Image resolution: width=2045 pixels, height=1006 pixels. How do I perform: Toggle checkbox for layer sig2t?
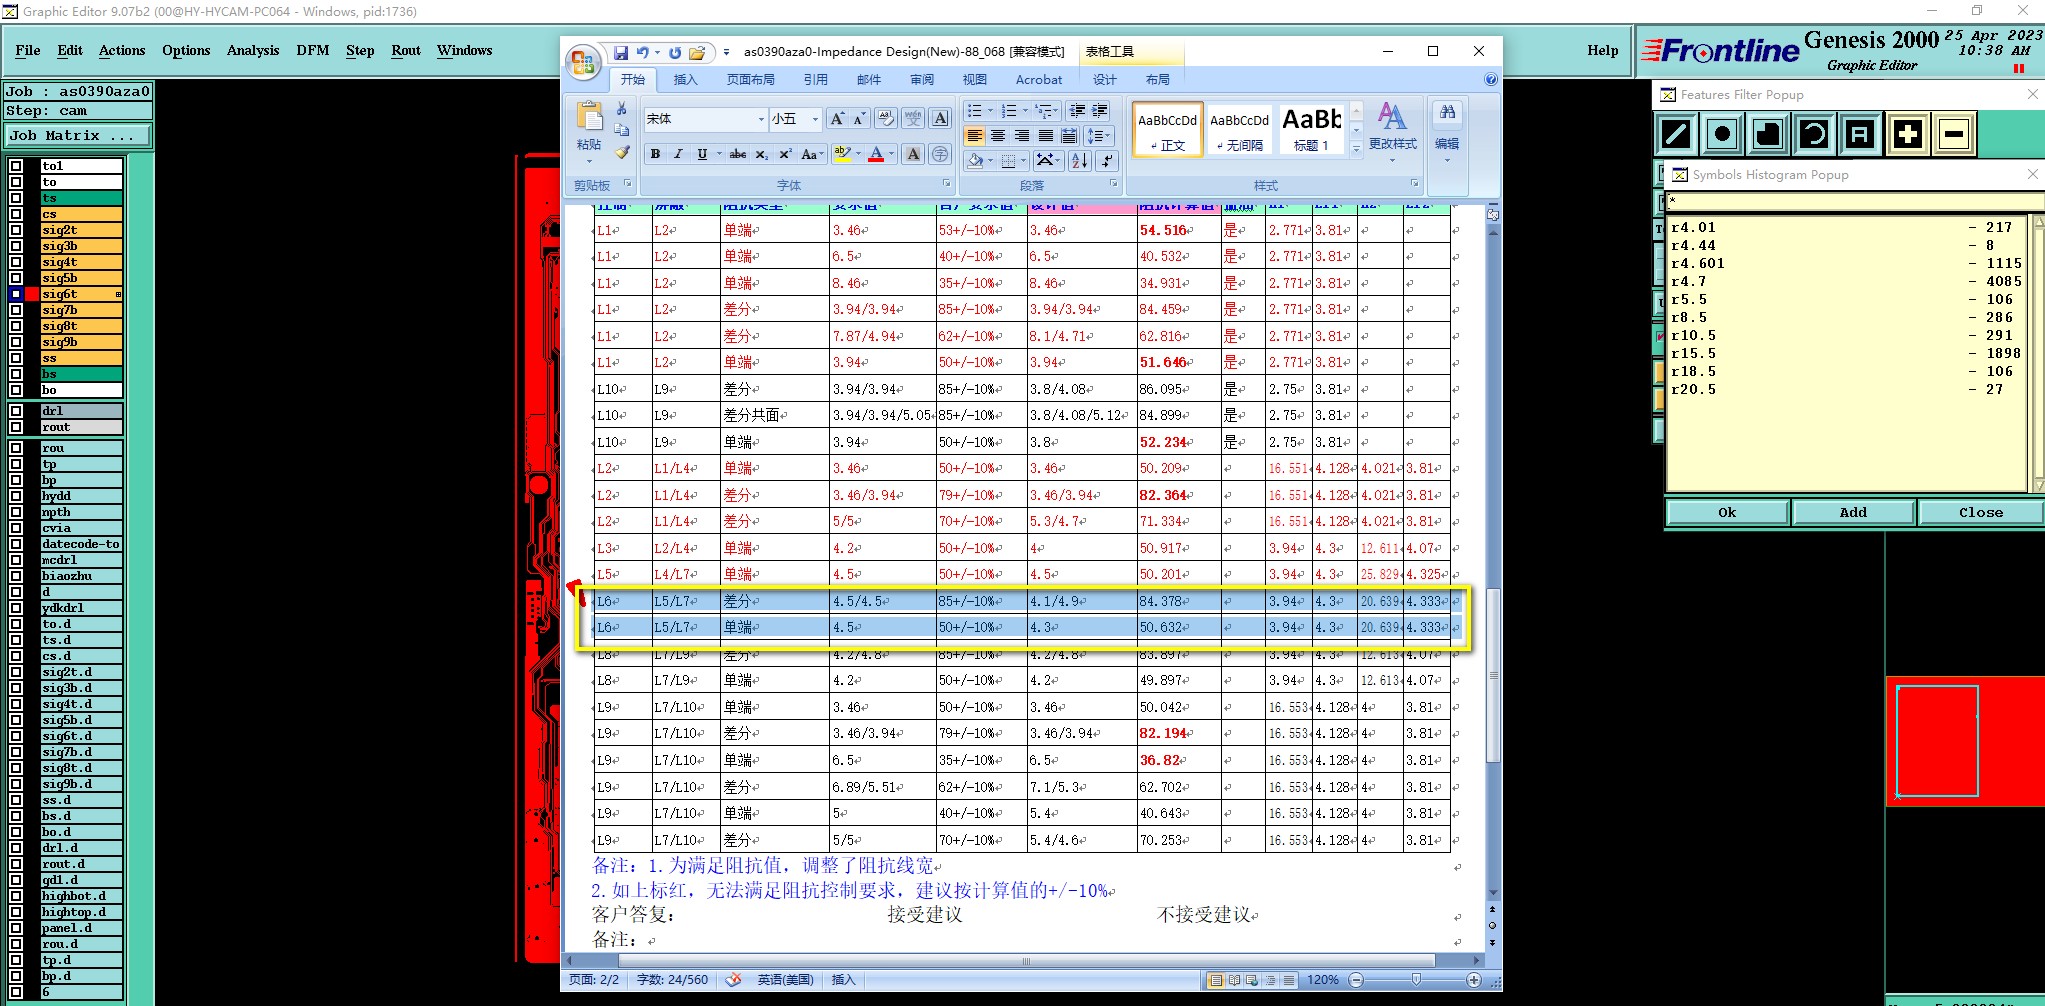click(x=16, y=230)
